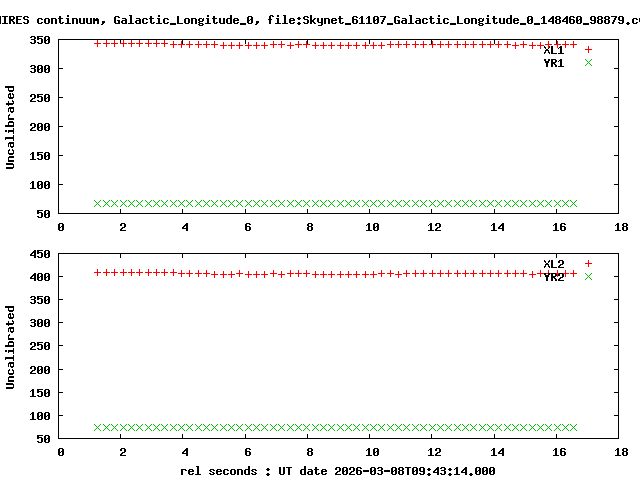The height and width of the screenshot is (480, 640).
Task: Select the leftmost green cross point in top plot
Action: pyautogui.click(x=97, y=203)
